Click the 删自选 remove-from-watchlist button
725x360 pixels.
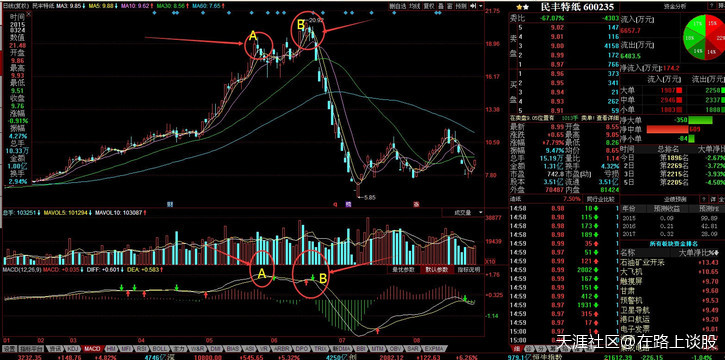[398, 6]
